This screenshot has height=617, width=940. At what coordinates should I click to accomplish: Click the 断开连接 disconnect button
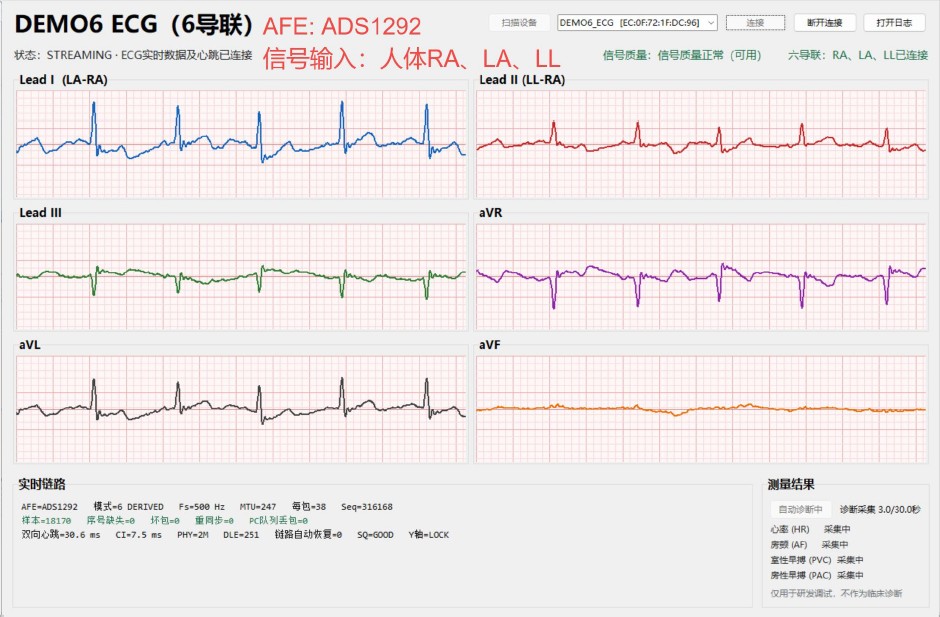825,23
